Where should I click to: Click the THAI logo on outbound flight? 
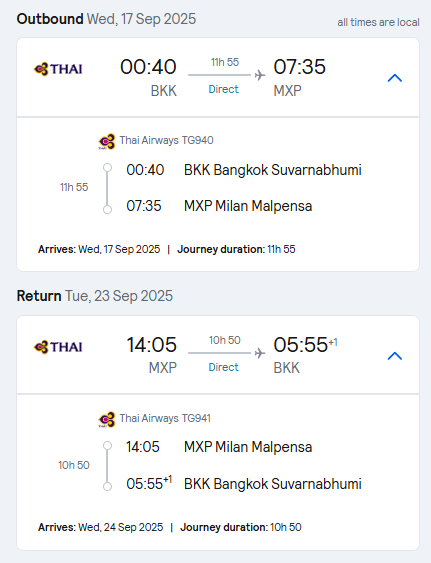click(58, 69)
